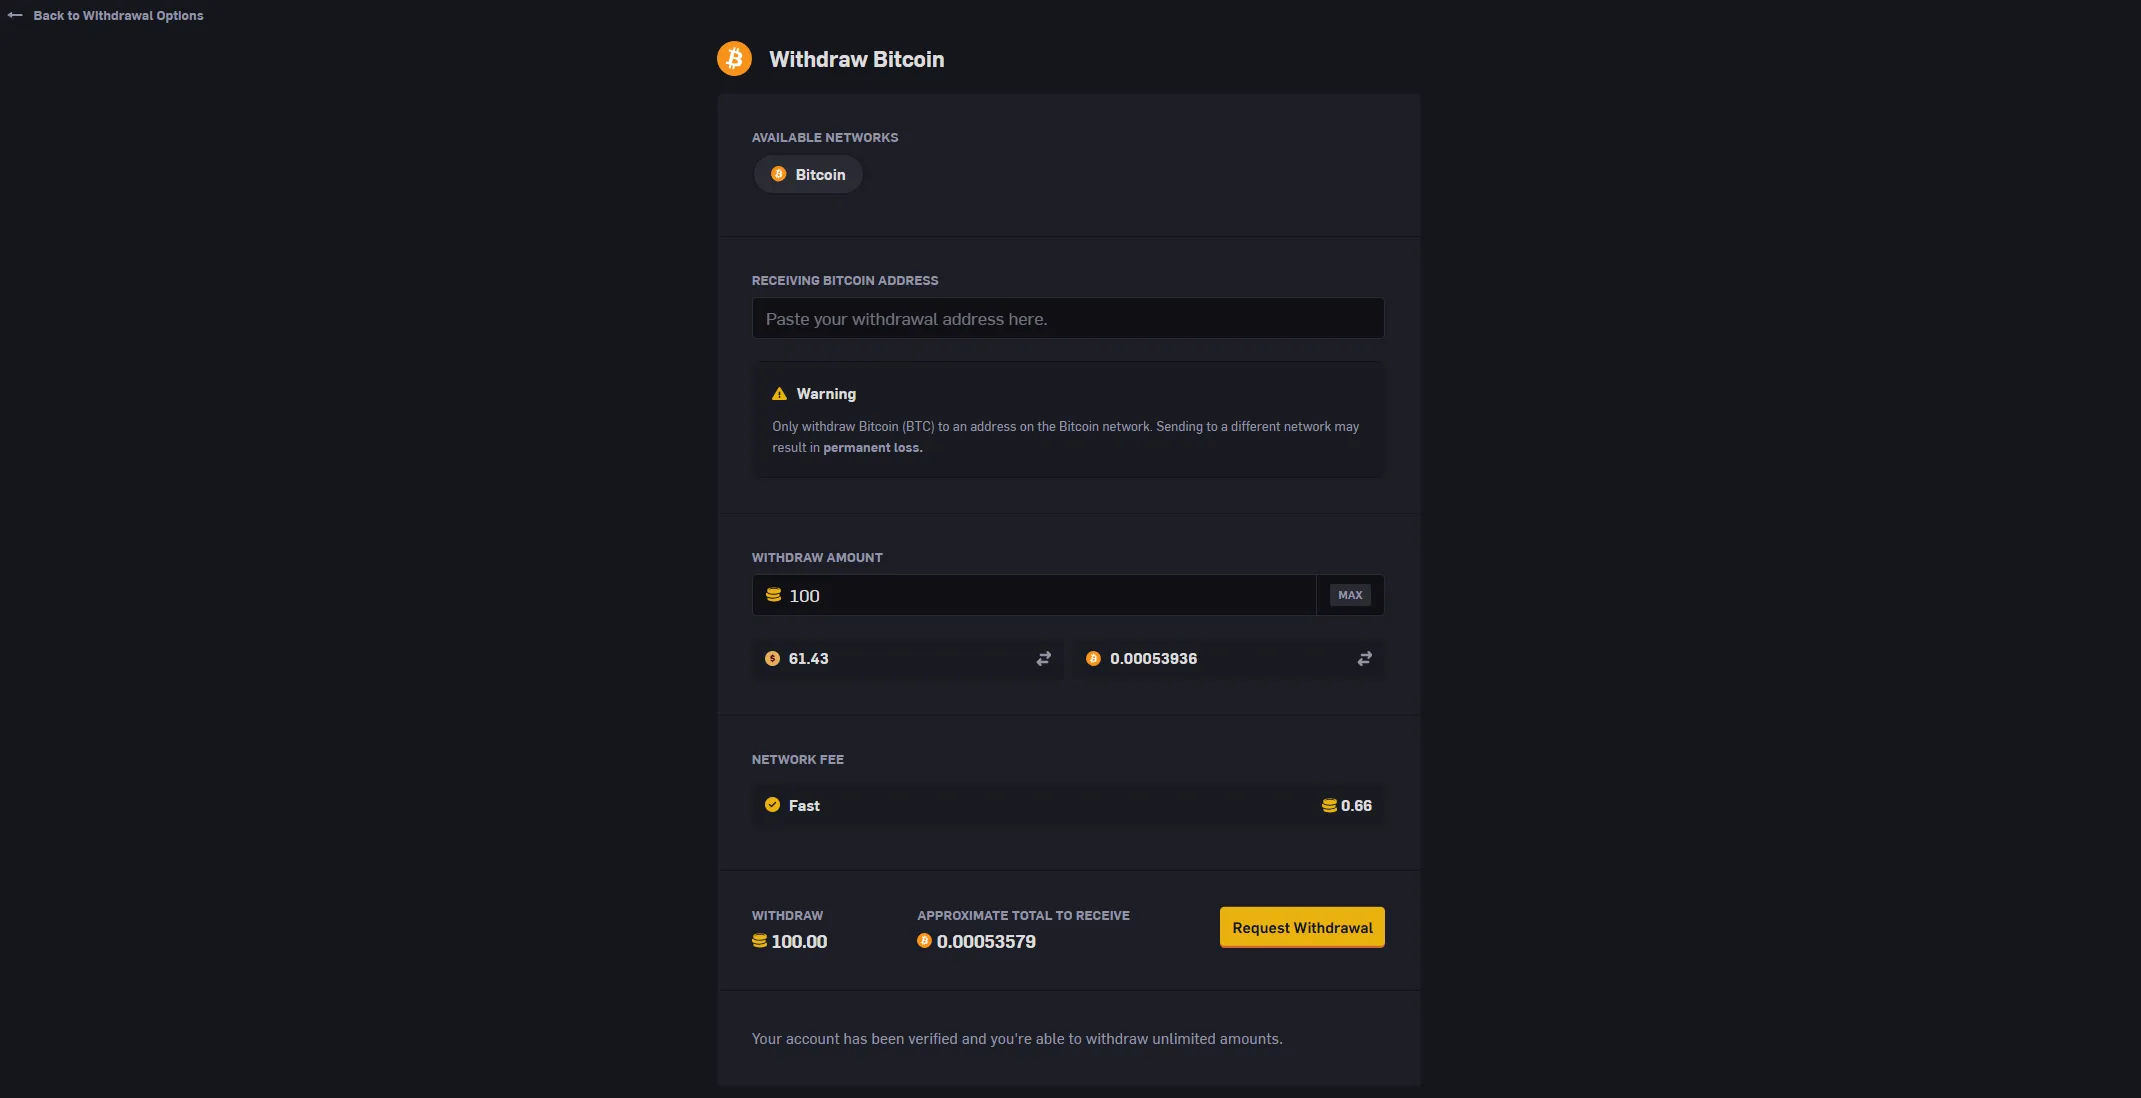Click Request Withdrawal
2141x1098 pixels.
point(1301,928)
